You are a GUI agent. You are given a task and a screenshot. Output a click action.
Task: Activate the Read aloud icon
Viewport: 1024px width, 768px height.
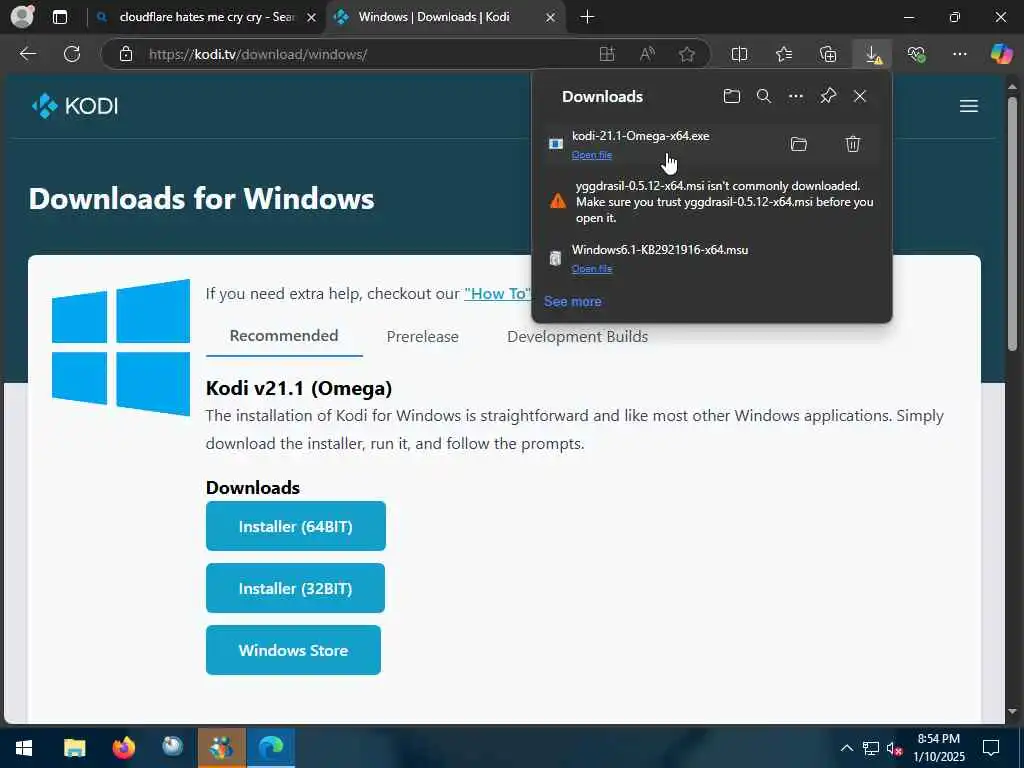coord(647,54)
